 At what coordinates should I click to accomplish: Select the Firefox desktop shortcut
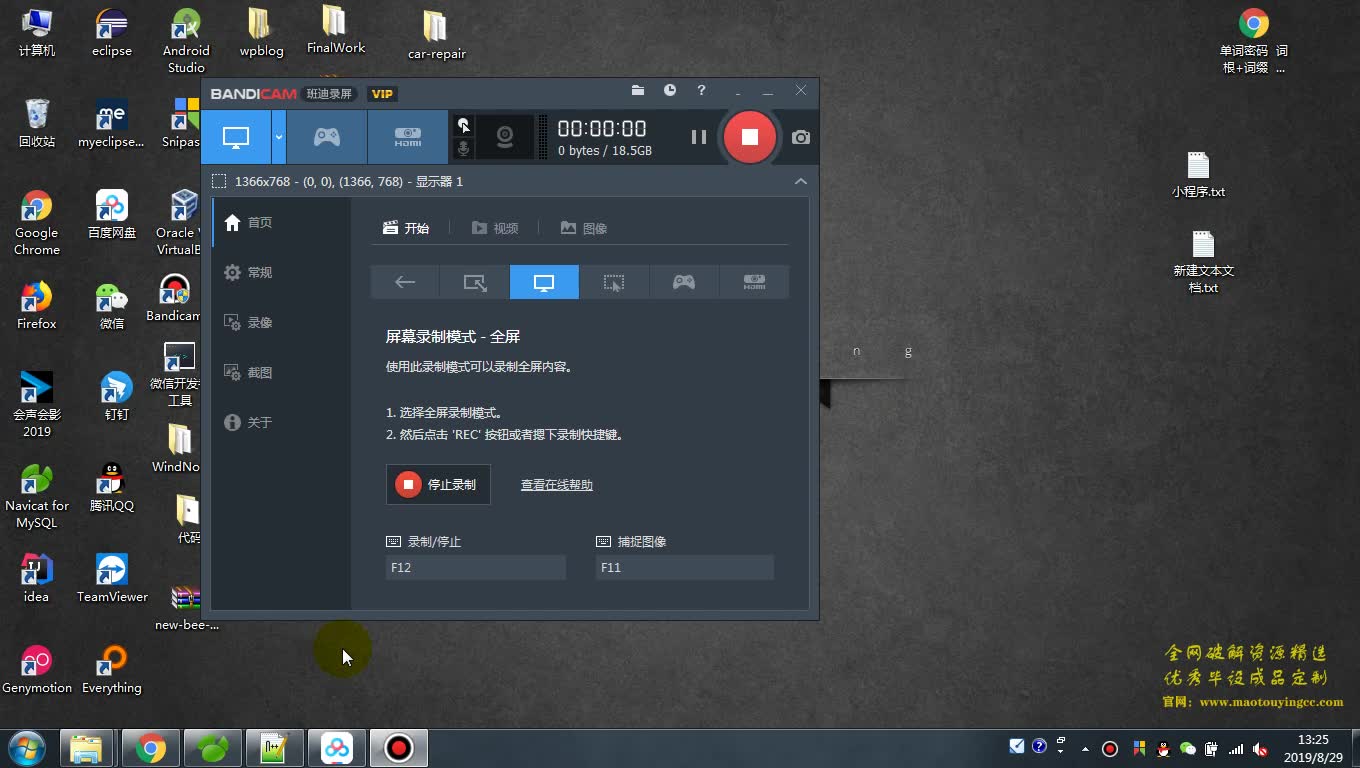(37, 305)
